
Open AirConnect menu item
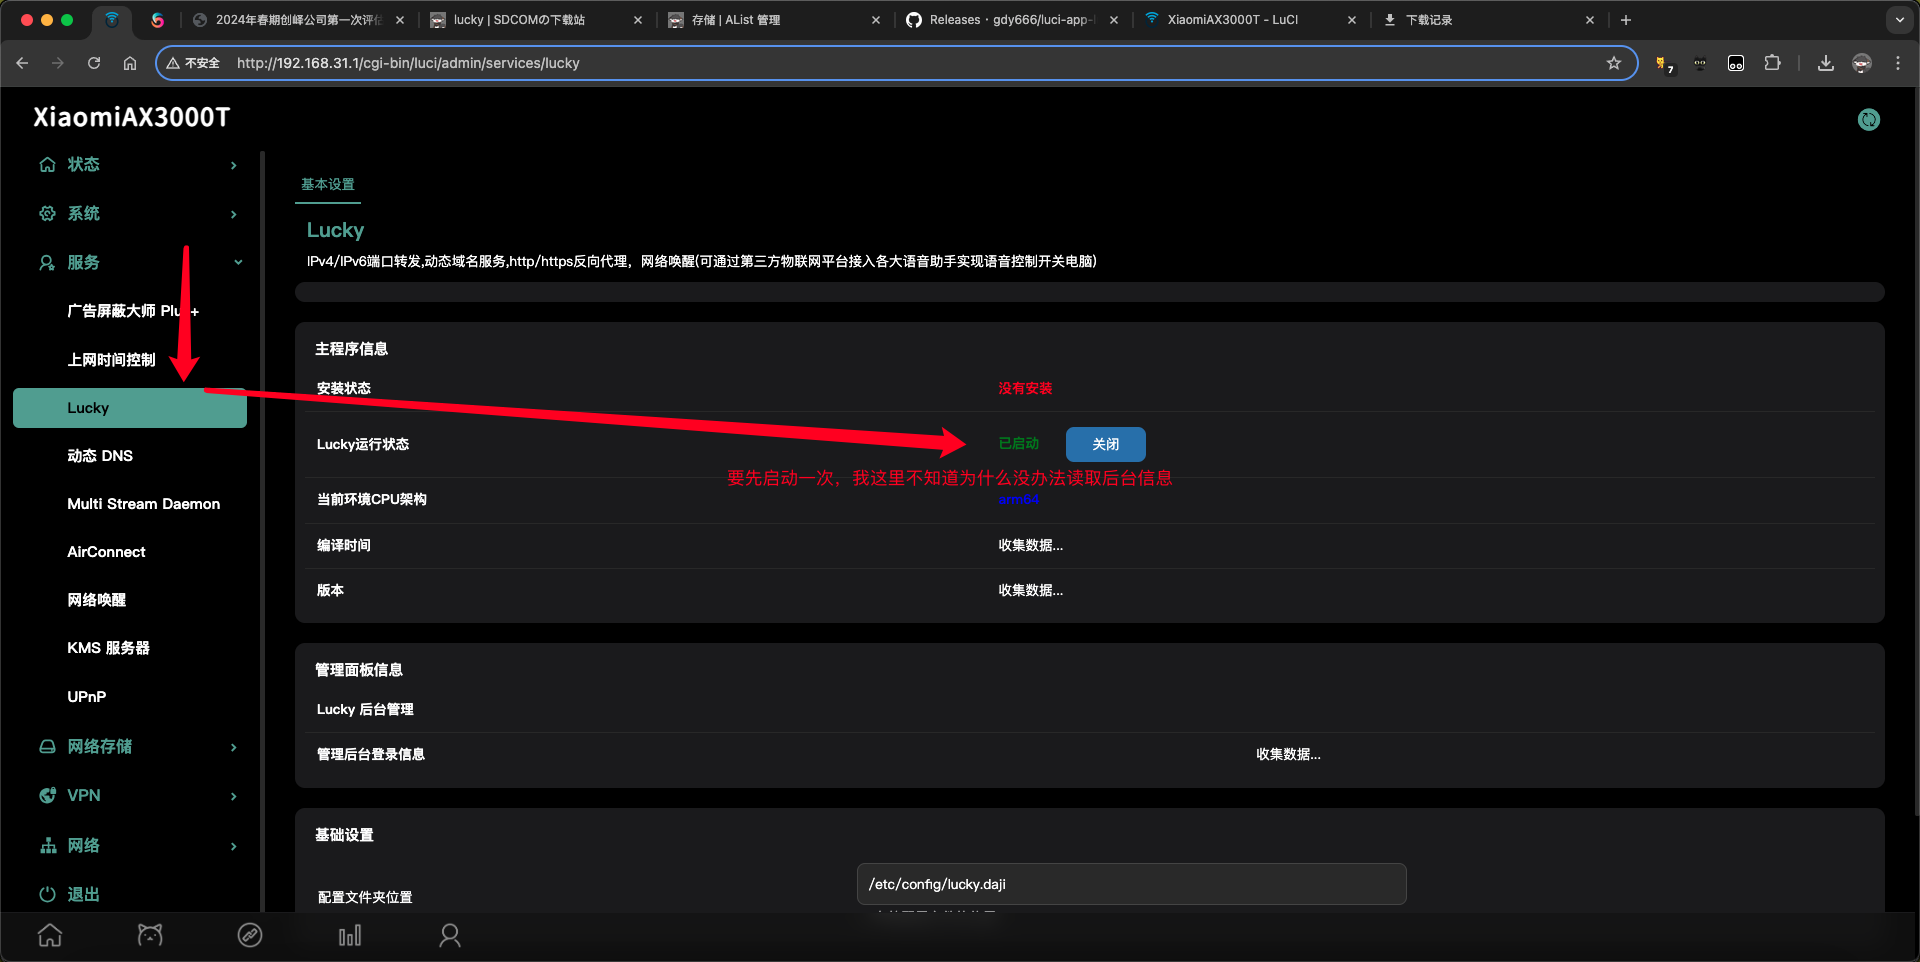coord(106,552)
